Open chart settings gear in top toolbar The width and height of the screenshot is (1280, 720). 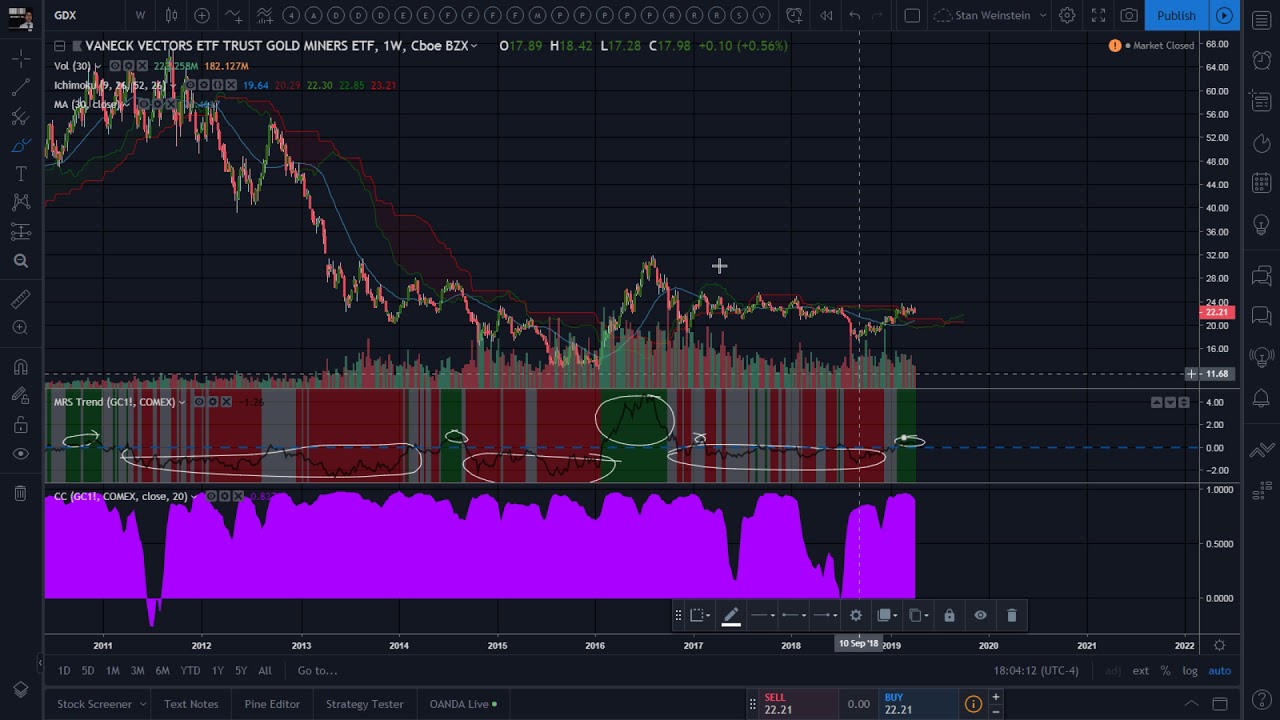pyautogui.click(x=1067, y=15)
